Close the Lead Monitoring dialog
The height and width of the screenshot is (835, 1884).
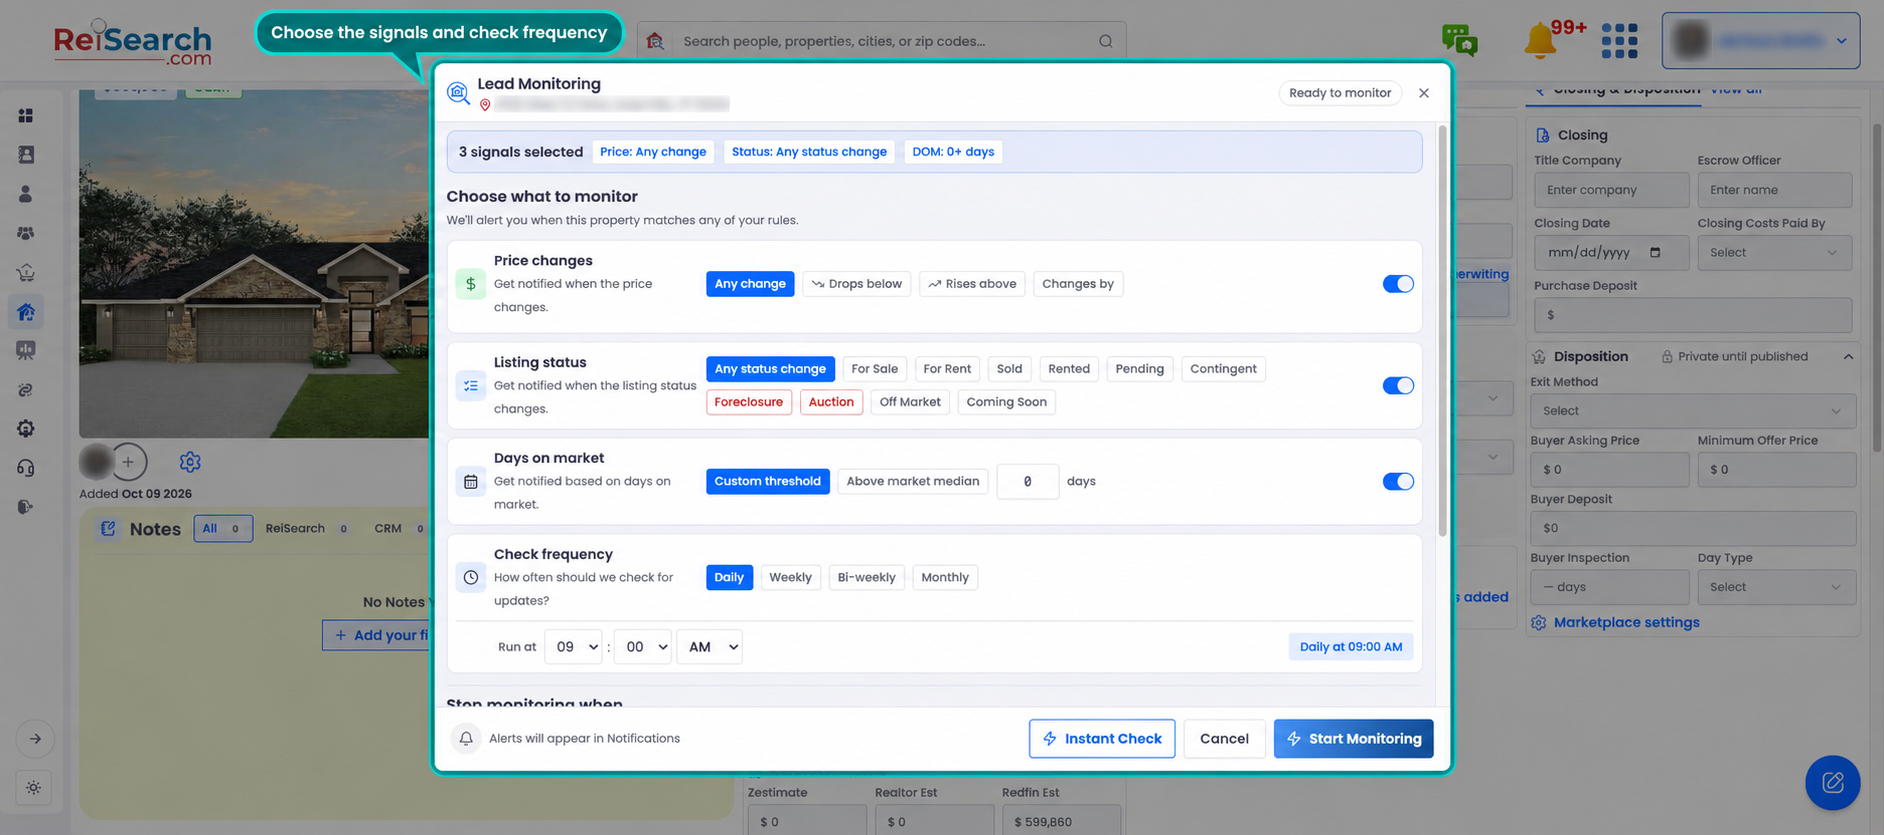1424,93
